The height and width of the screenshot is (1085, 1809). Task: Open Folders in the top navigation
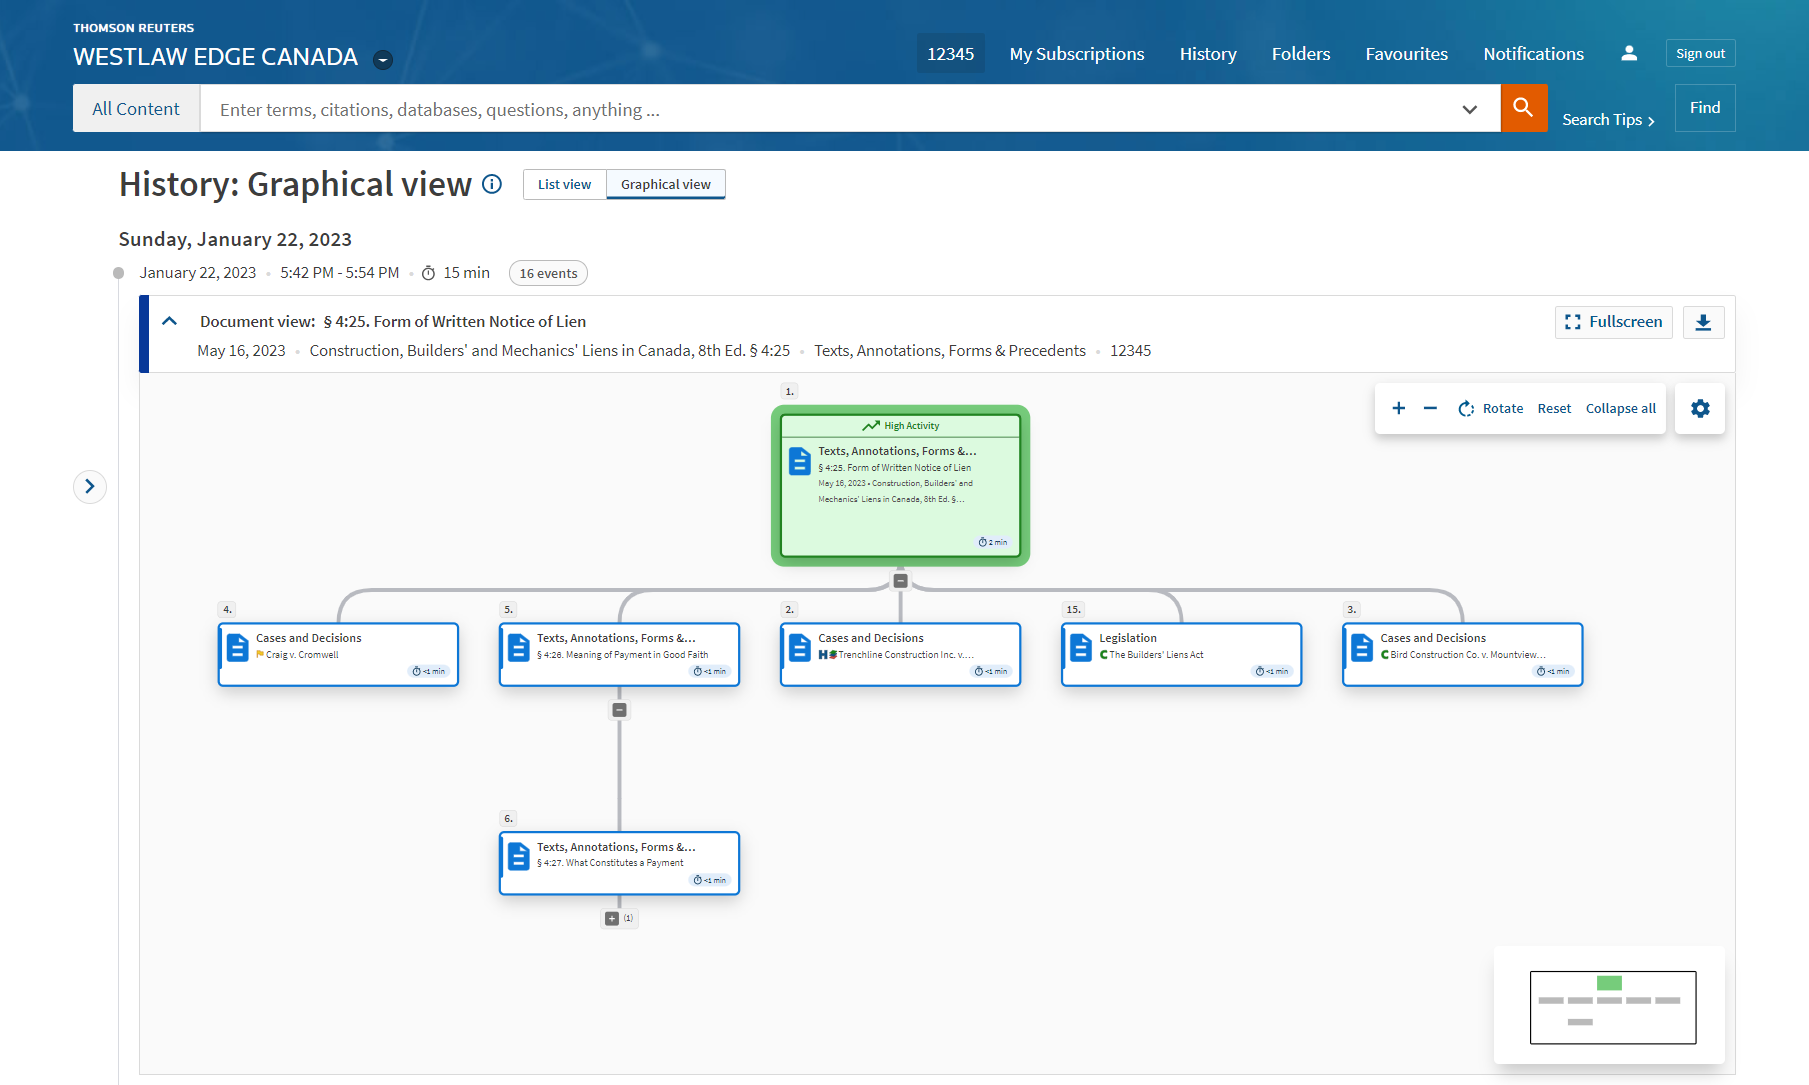click(x=1301, y=54)
